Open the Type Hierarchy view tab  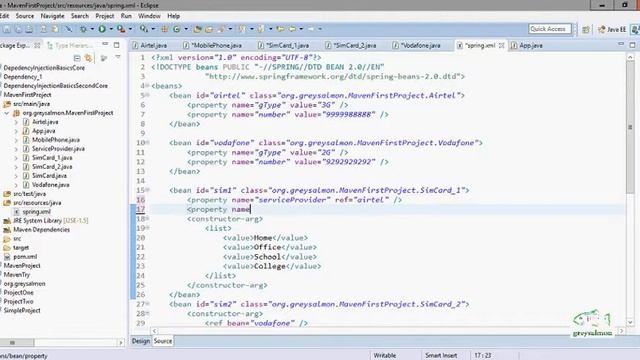coord(70,45)
